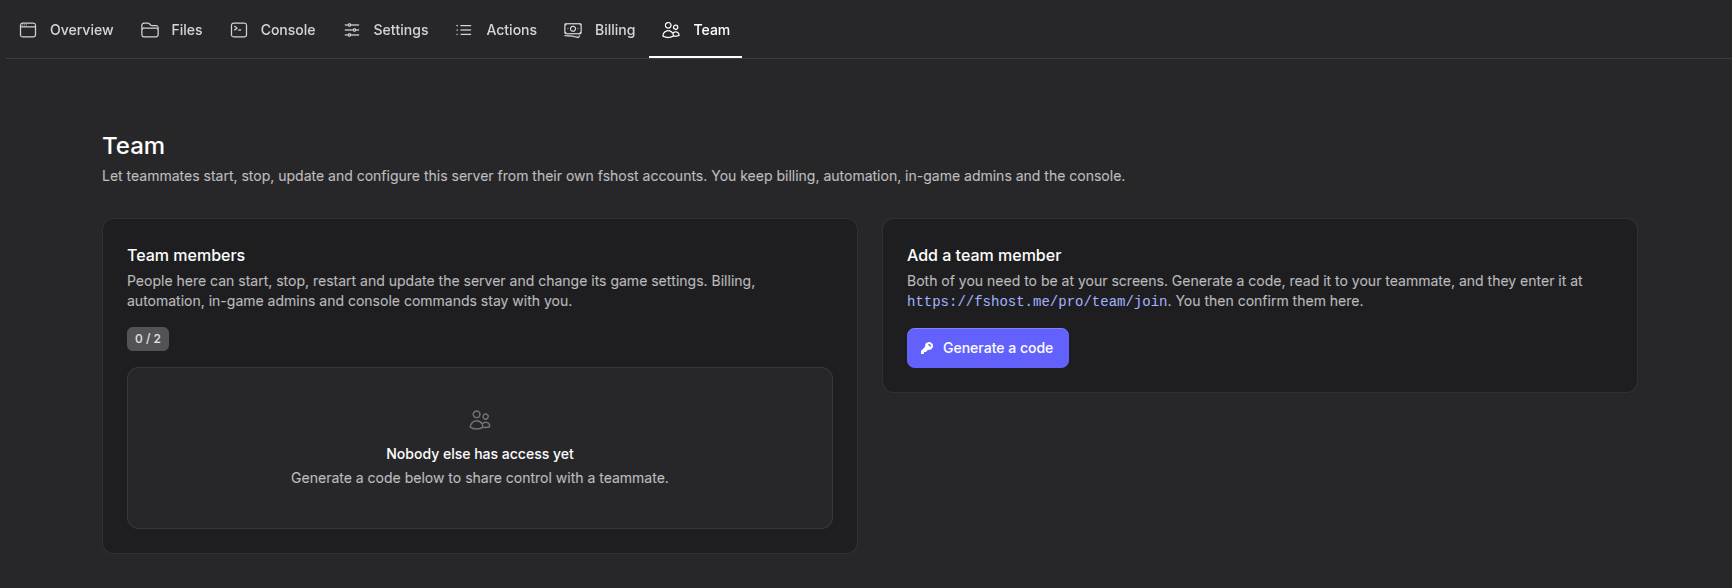This screenshot has width=1732, height=588.
Task: Click the Billing banknote icon
Action: pyautogui.click(x=573, y=30)
